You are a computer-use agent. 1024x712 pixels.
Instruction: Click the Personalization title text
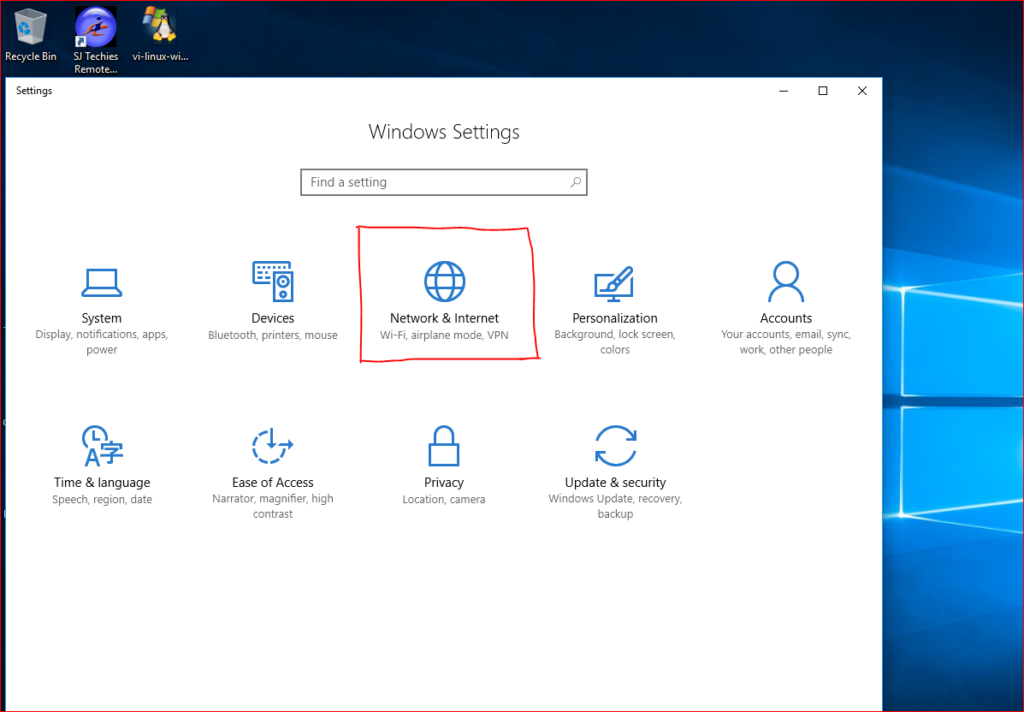click(615, 318)
